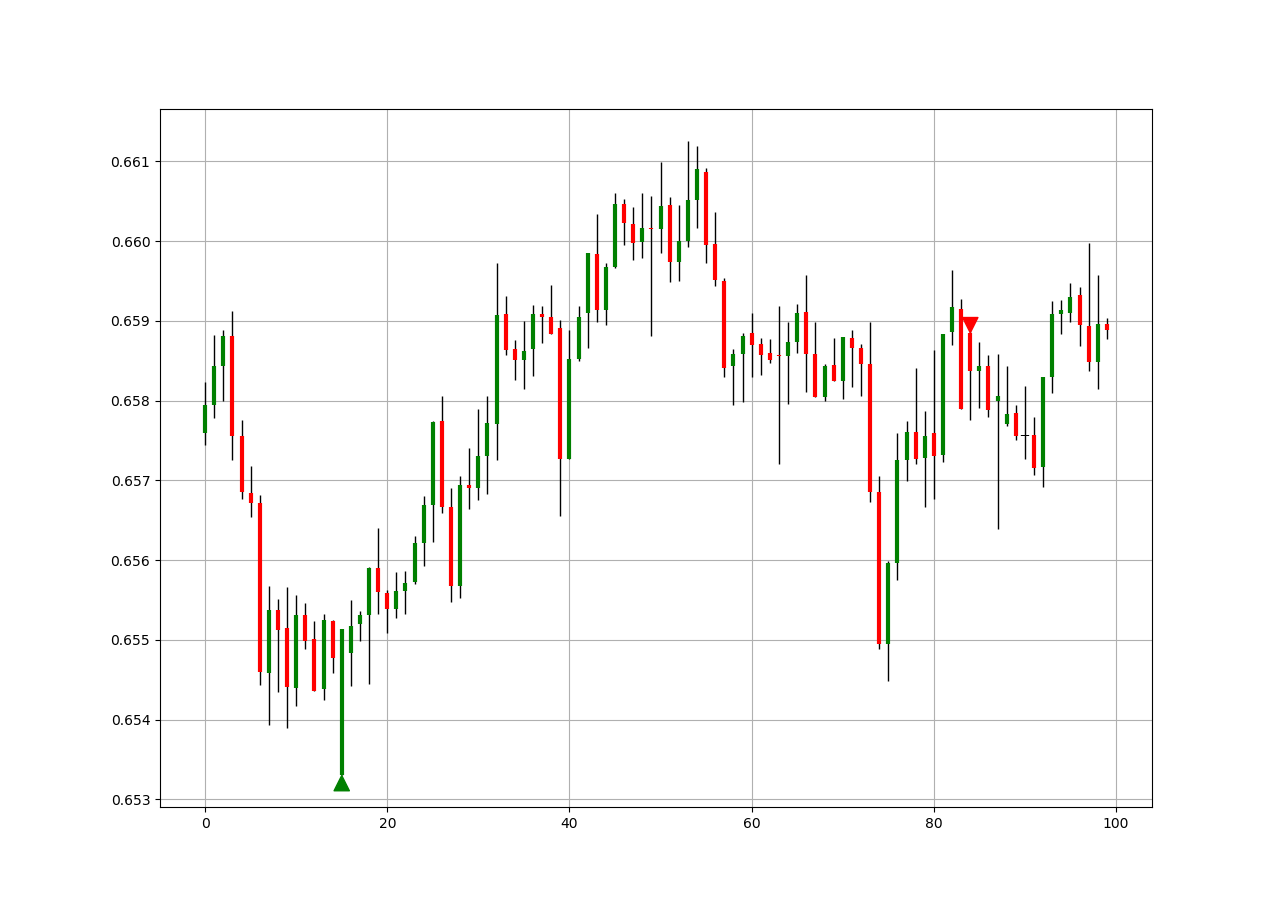The image size is (1280, 907).
Task: Click the x-axis tick label 60
Action: click(x=751, y=823)
